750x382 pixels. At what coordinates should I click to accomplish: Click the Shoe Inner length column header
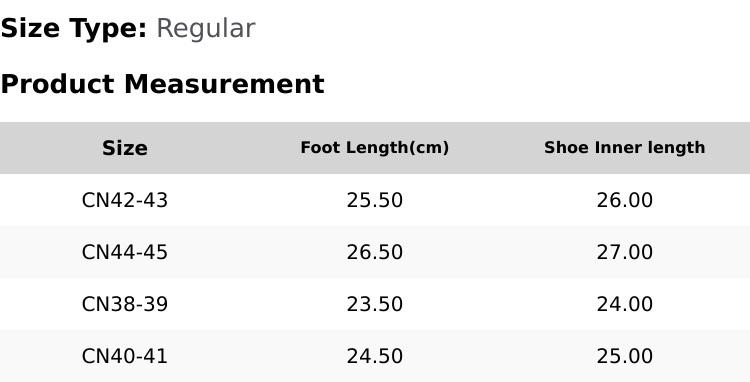click(x=625, y=148)
